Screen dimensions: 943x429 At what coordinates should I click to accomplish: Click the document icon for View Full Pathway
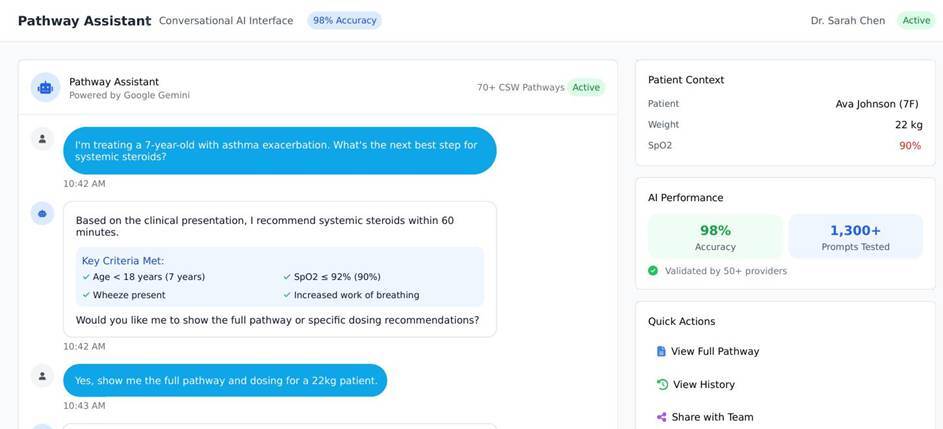[x=661, y=351]
